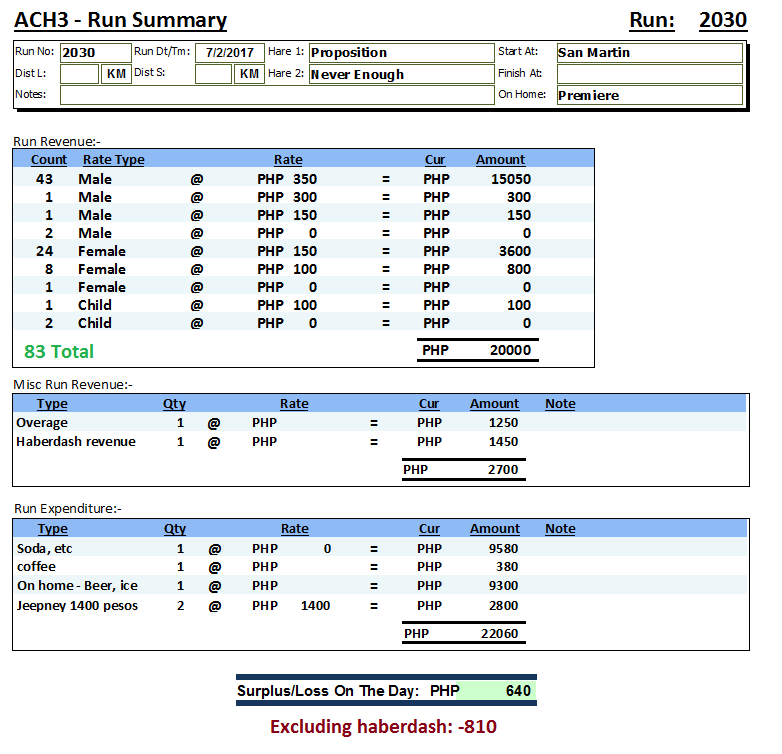Click the Excluding haberdash: -810 text
Image resolution: width=782 pixels, height=754 pixels.
[x=383, y=727]
